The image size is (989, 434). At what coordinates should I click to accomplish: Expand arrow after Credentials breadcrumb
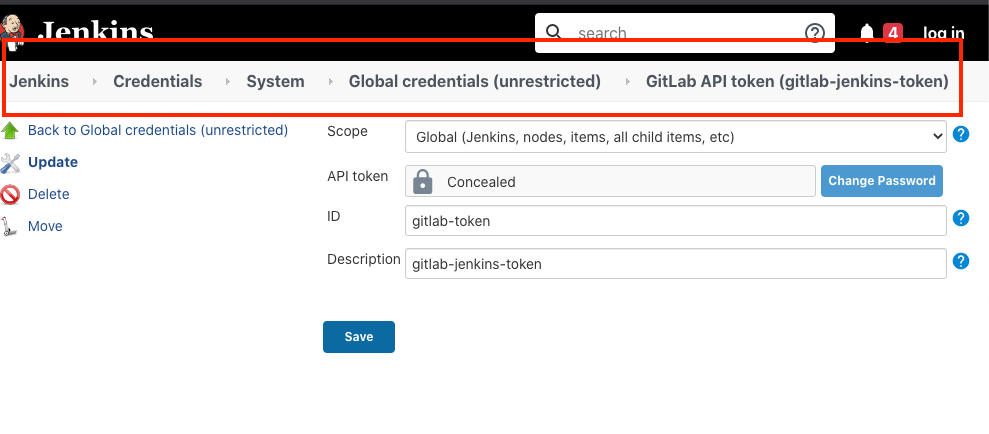pyautogui.click(x=228, y=82)
